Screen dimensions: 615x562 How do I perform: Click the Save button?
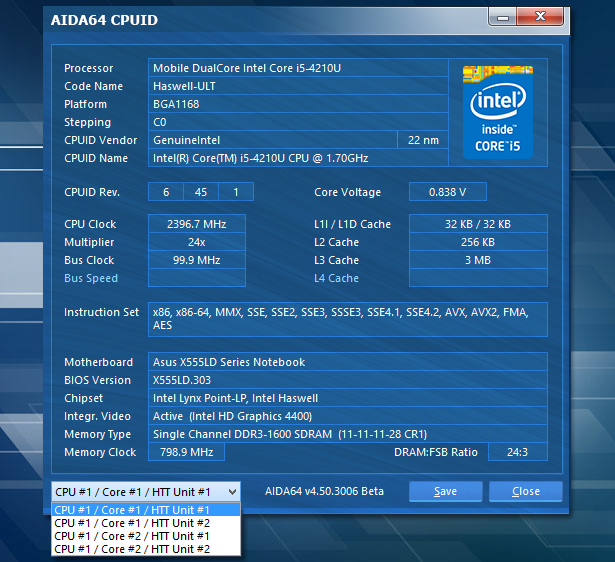tap(446, 491)
